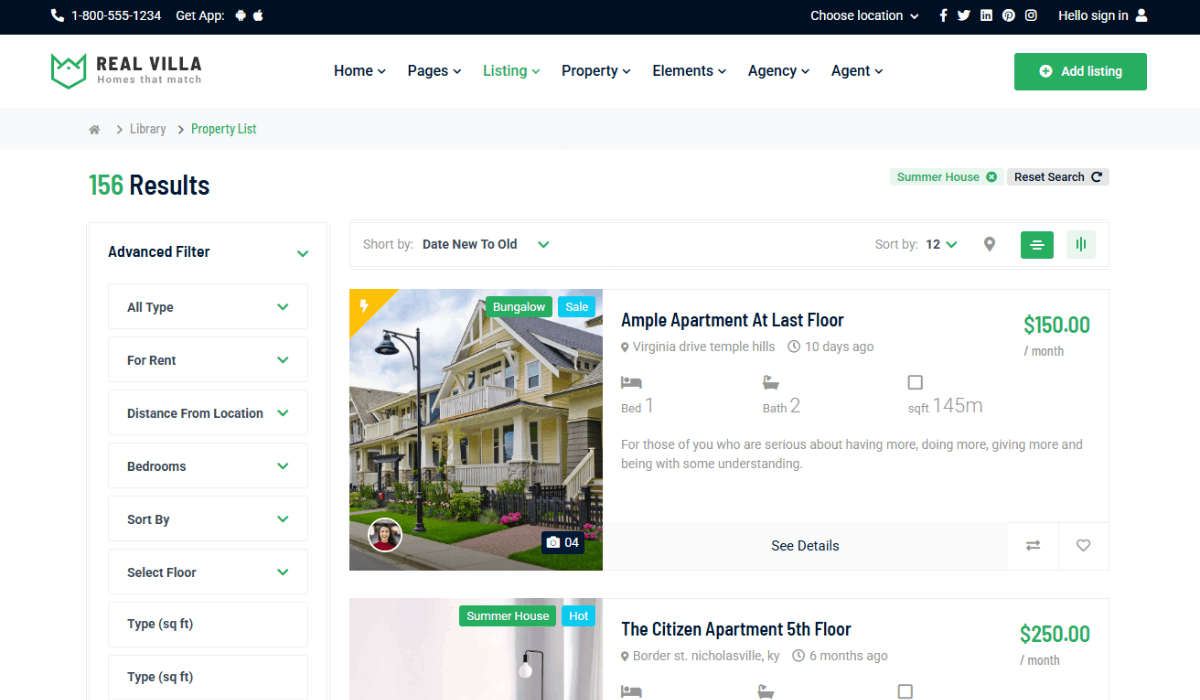
Task: Open the For Rent dropdown
Action: [208, 360]
